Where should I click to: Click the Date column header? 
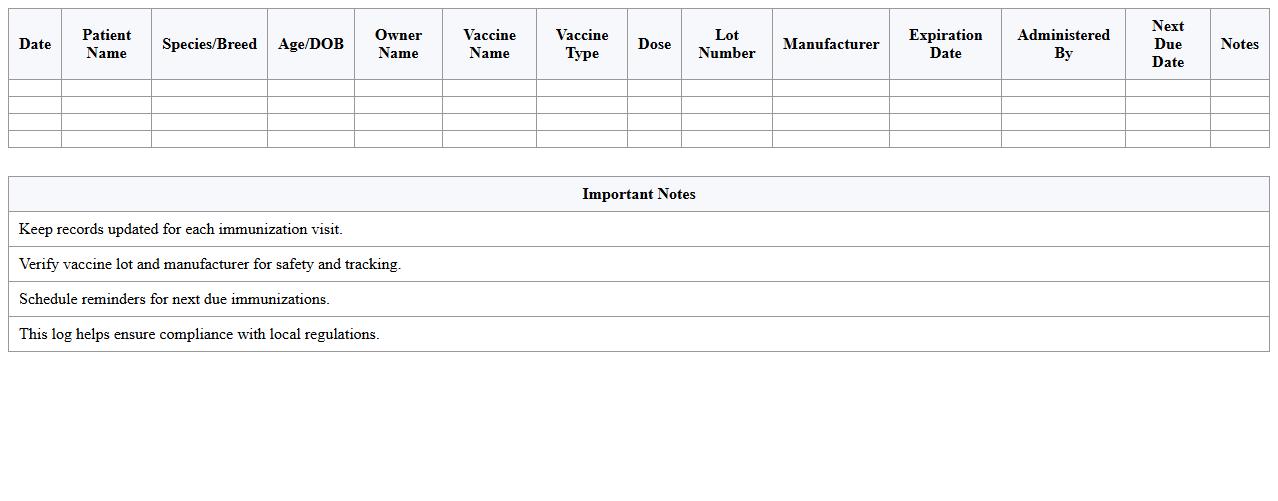(x=35, y=44)
